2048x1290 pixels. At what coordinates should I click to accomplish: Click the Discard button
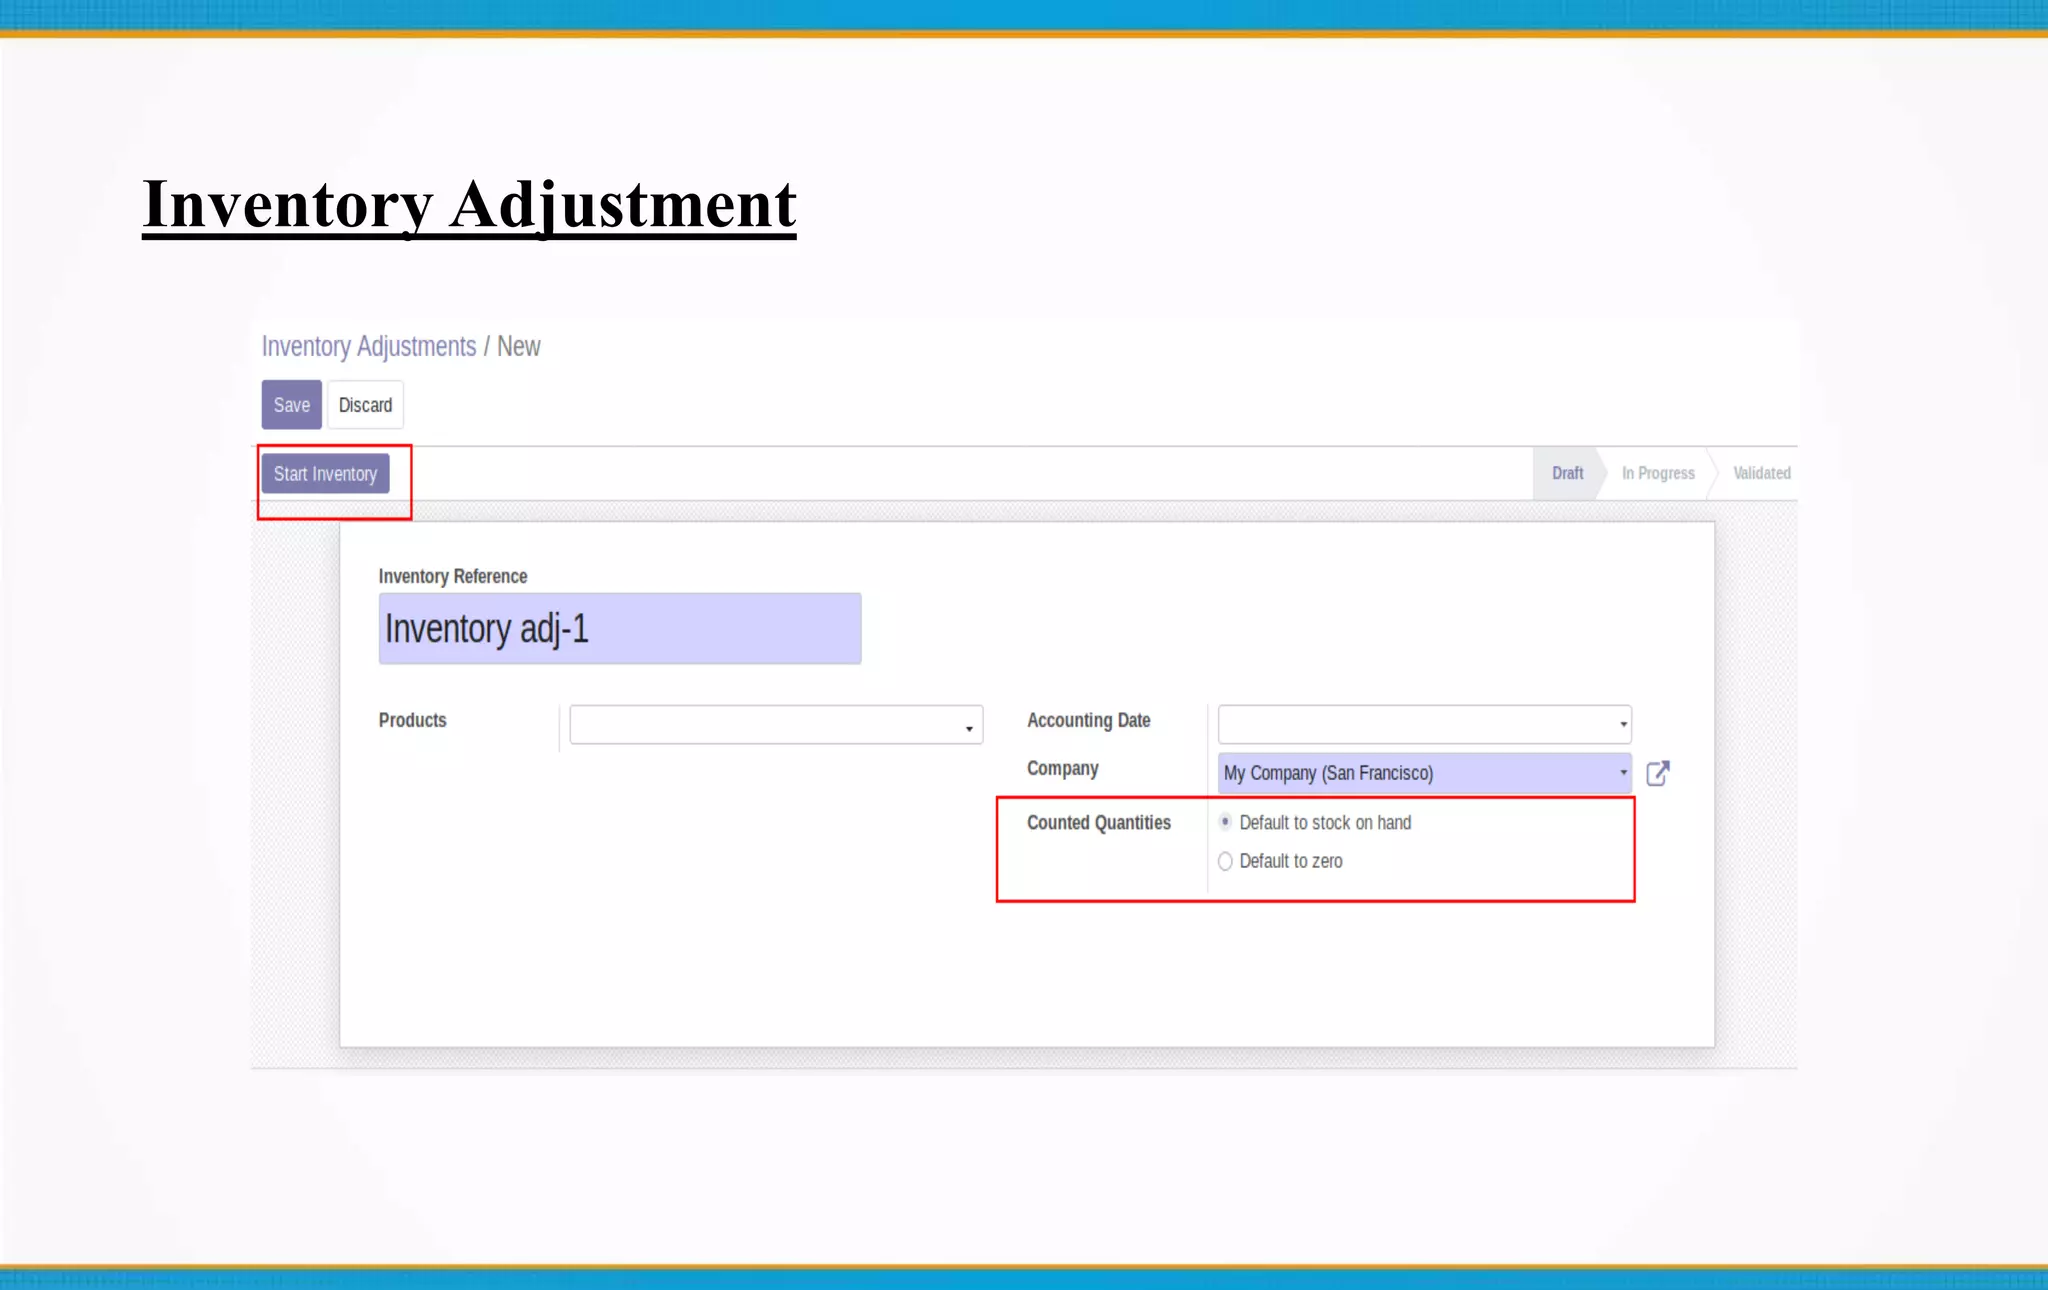[x=365, y=405]
